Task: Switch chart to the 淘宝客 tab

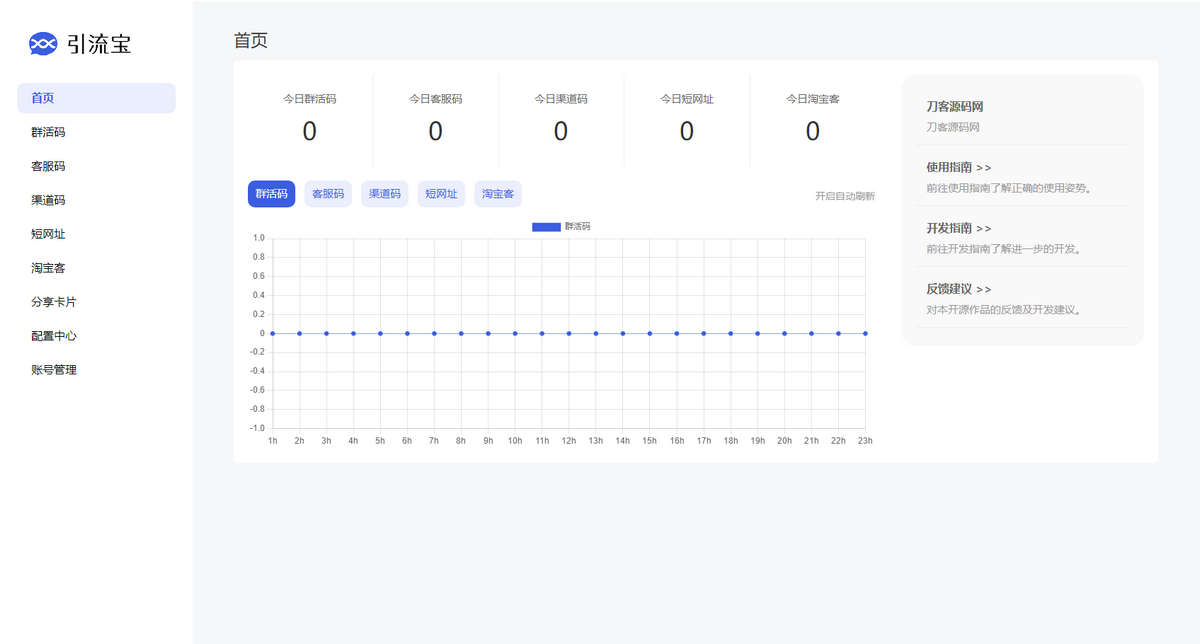Action: 498,194
